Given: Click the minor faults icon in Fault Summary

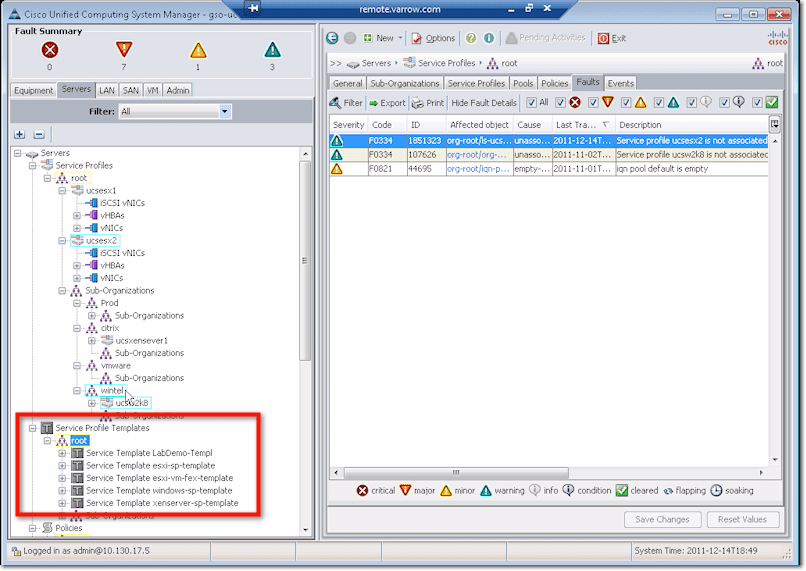Looking at the screenshot, I should (x=198, y=50).
